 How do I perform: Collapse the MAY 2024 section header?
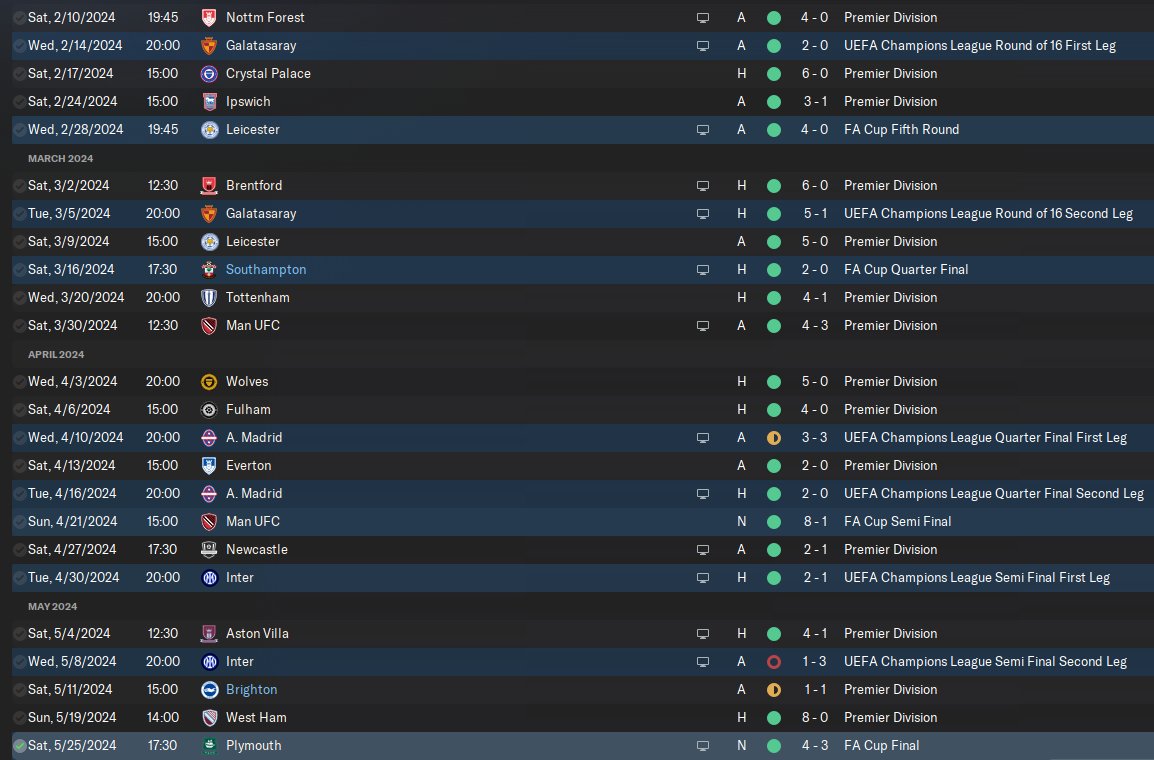coord(52,606)
